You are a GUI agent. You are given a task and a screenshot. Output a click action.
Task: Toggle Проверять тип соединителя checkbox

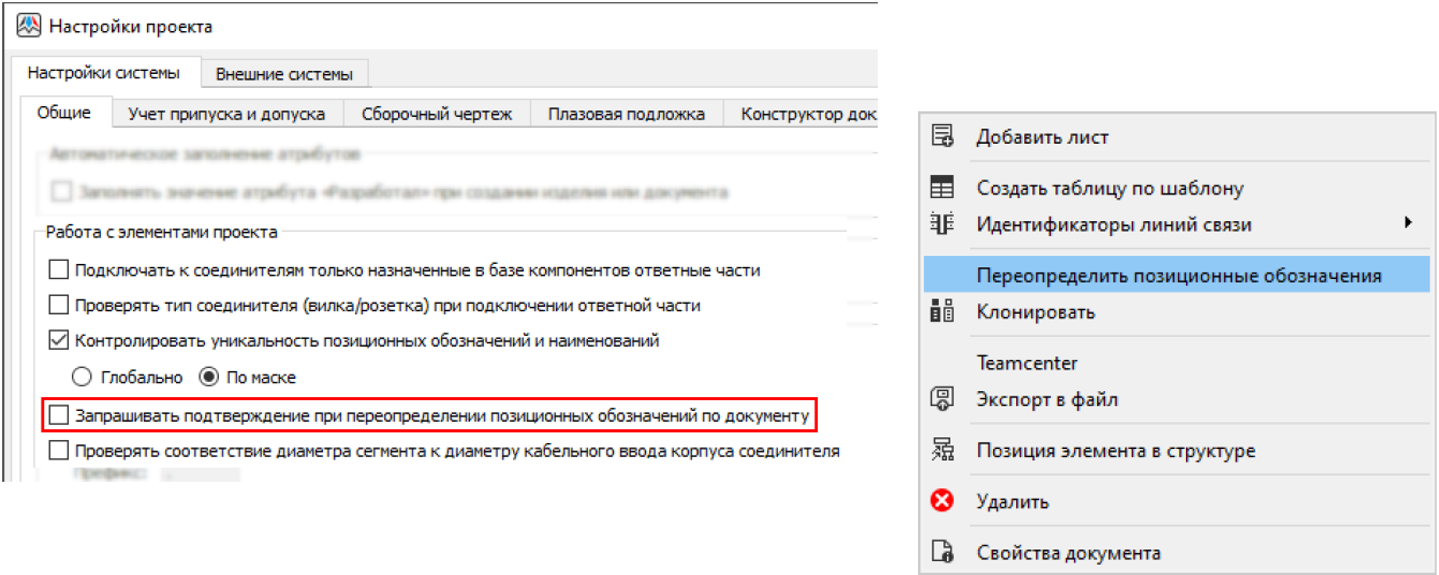click(59, 305)
